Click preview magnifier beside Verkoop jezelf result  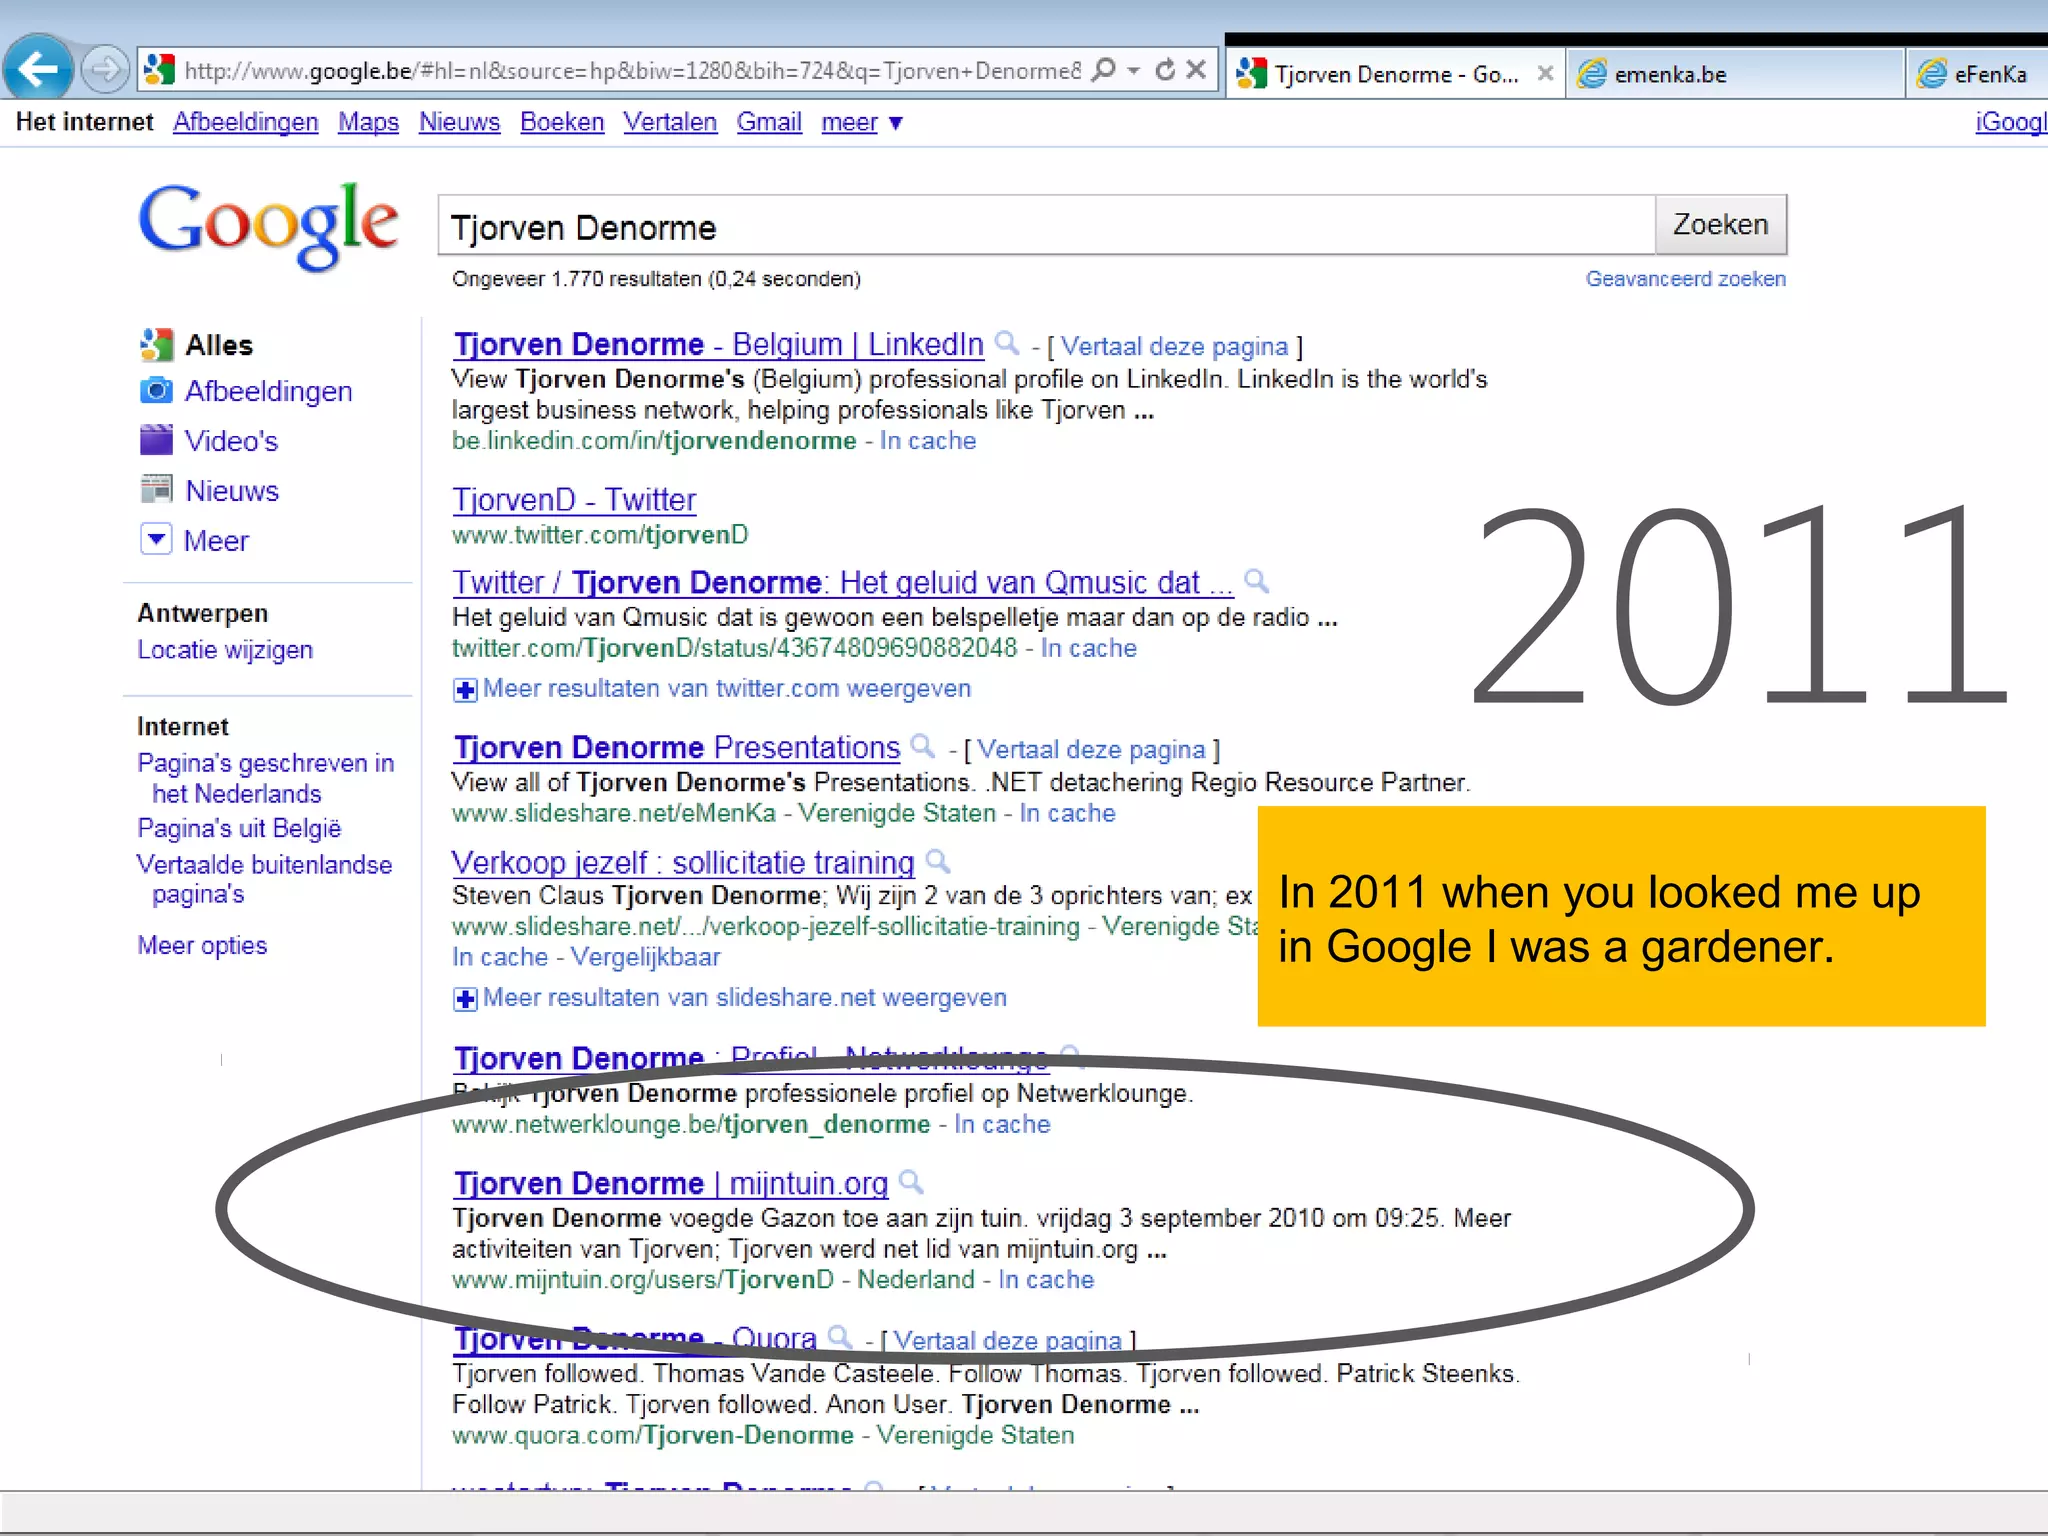937,860
